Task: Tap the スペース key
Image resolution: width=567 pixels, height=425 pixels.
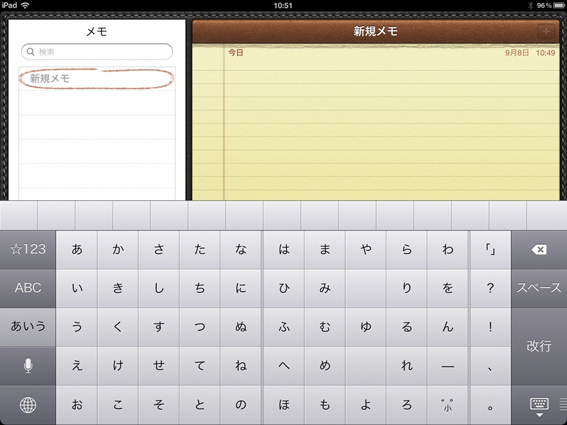Action: tap(539, 288)
